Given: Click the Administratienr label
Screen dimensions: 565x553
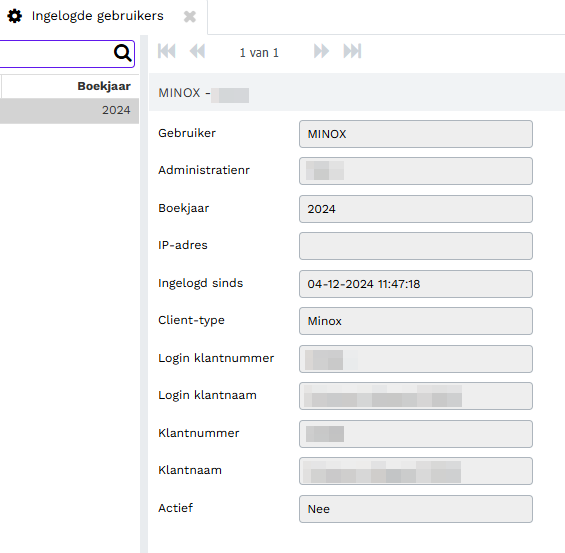Looking at the screenshot, I should click(x=204, y=170).
